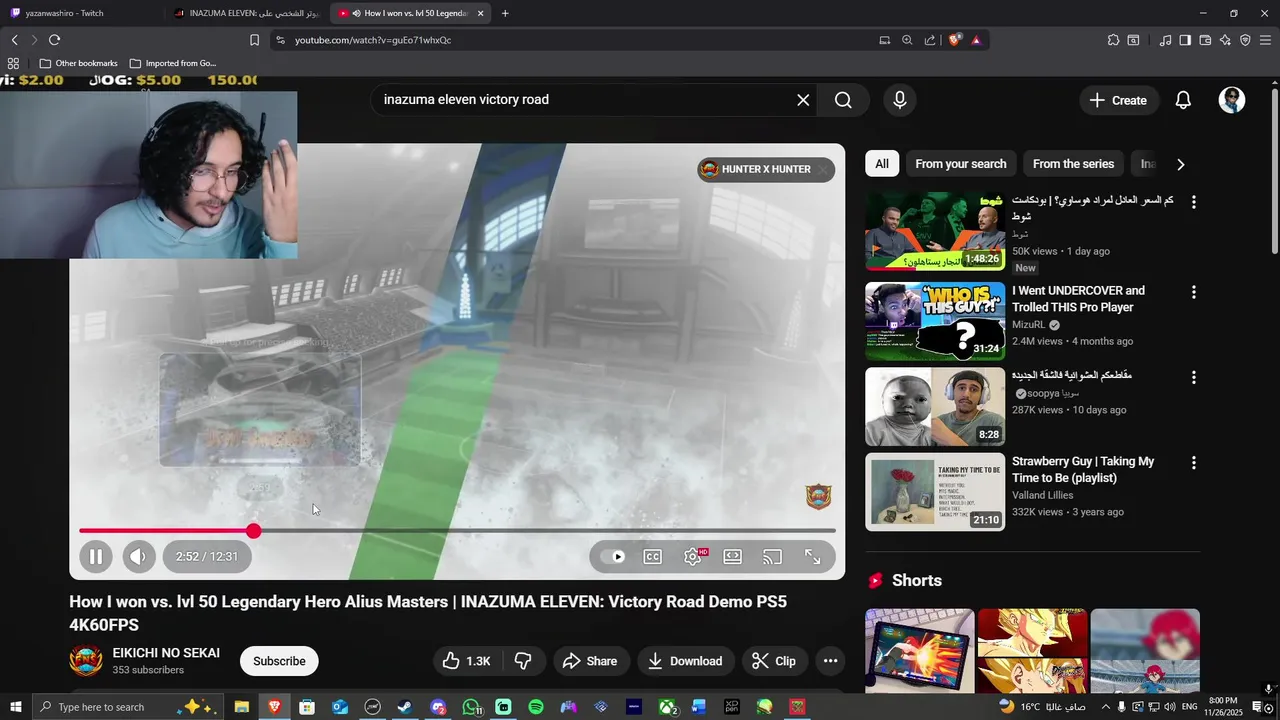The height and width of the screenshot is (720, 1280).
Task: Open the Strawberry Guy playlist title
Action: point(1083,470)
